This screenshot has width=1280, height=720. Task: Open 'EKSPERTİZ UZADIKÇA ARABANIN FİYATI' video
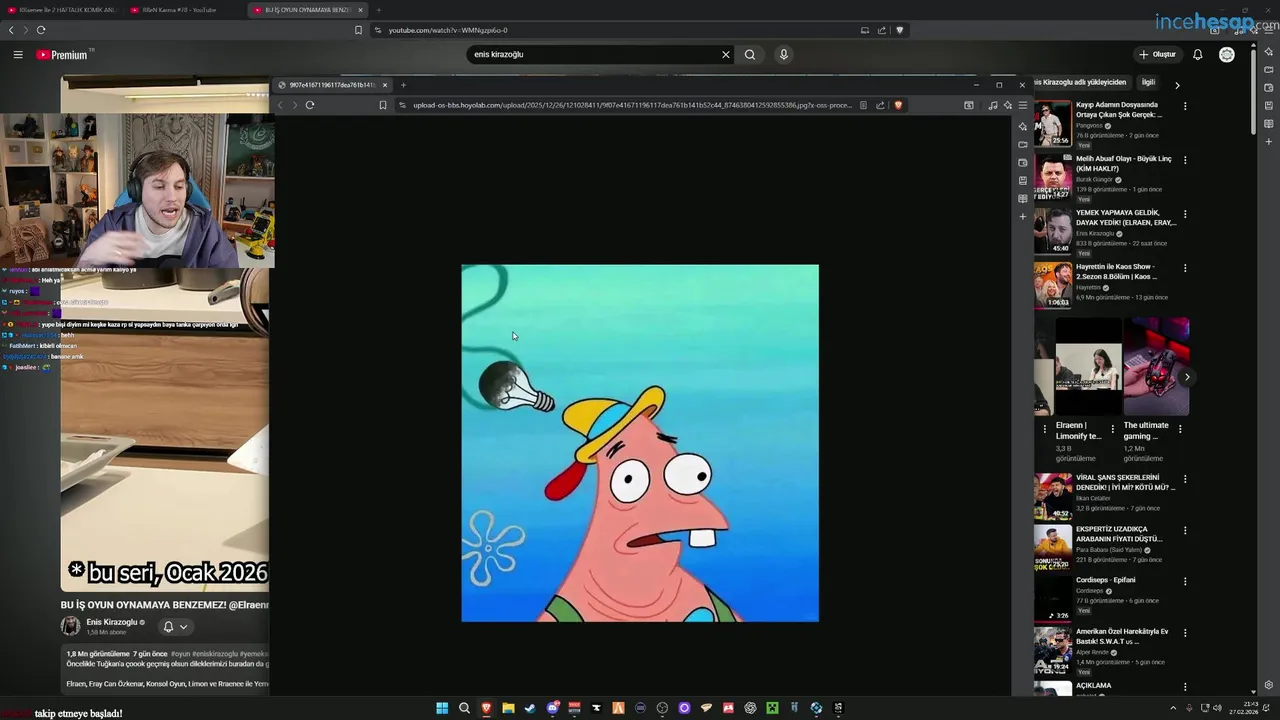(1119, 533)
